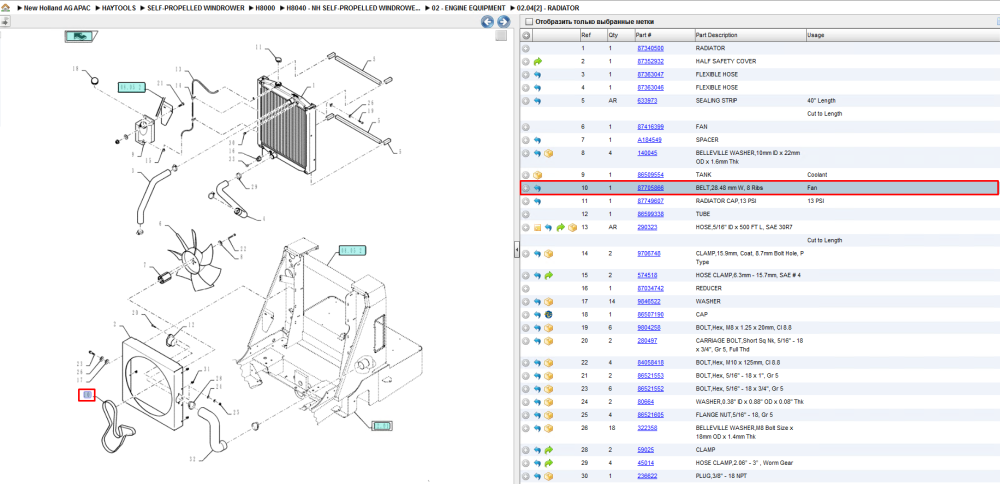Select all parts via the header round button
Viewport: 1000px width, 484px height.
526,36
